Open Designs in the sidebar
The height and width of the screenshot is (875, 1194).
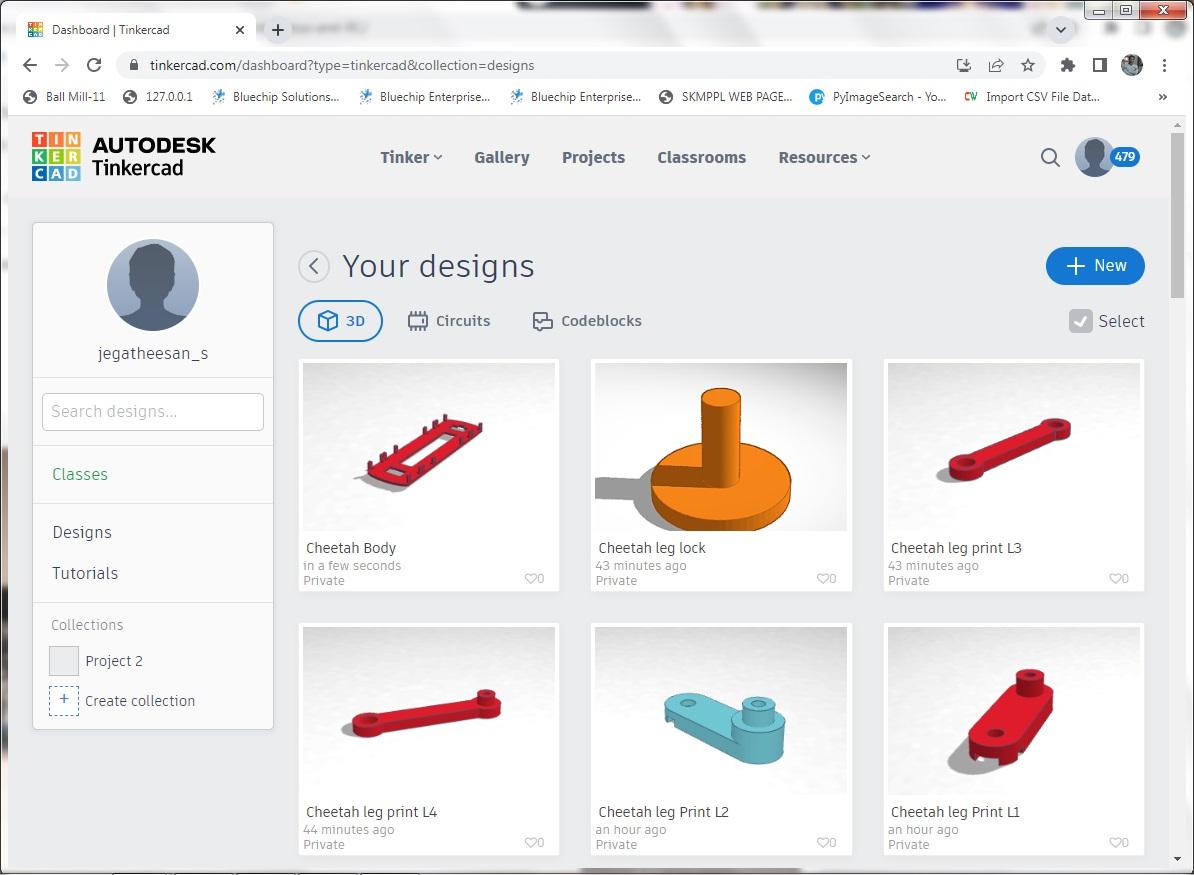[x=81, y=532]
